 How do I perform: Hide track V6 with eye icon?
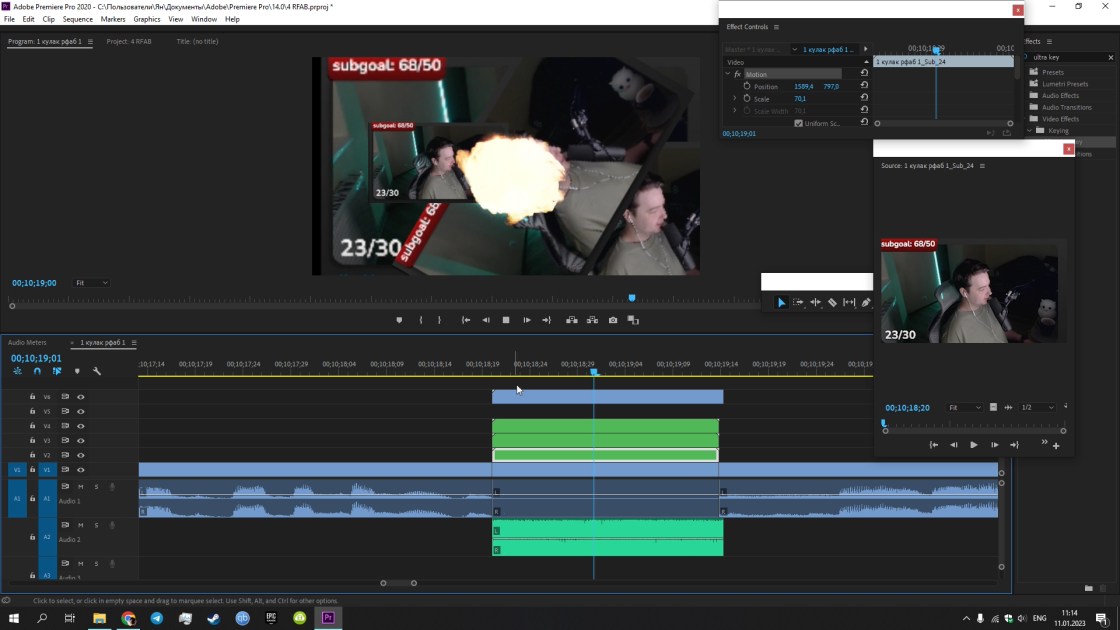81,397
